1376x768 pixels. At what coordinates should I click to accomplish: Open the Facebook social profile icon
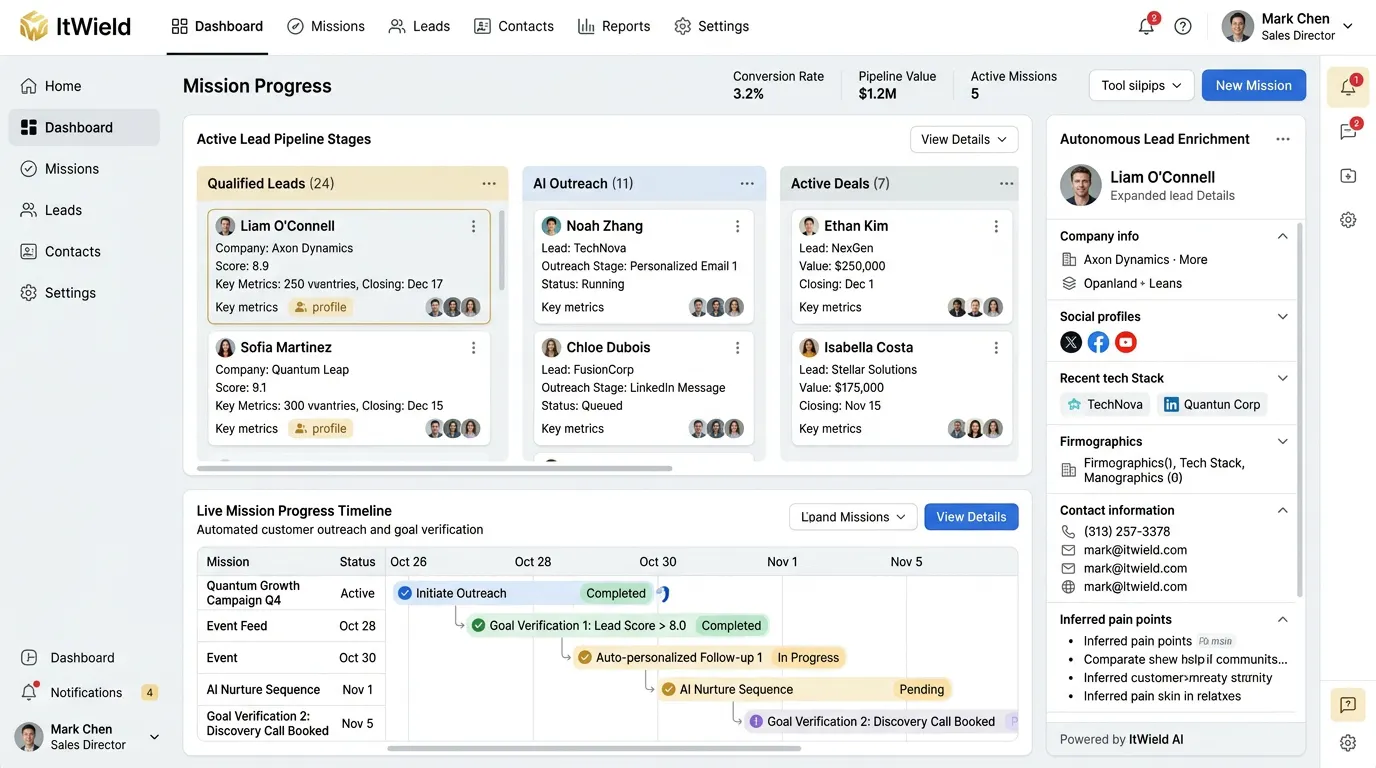1098,342
